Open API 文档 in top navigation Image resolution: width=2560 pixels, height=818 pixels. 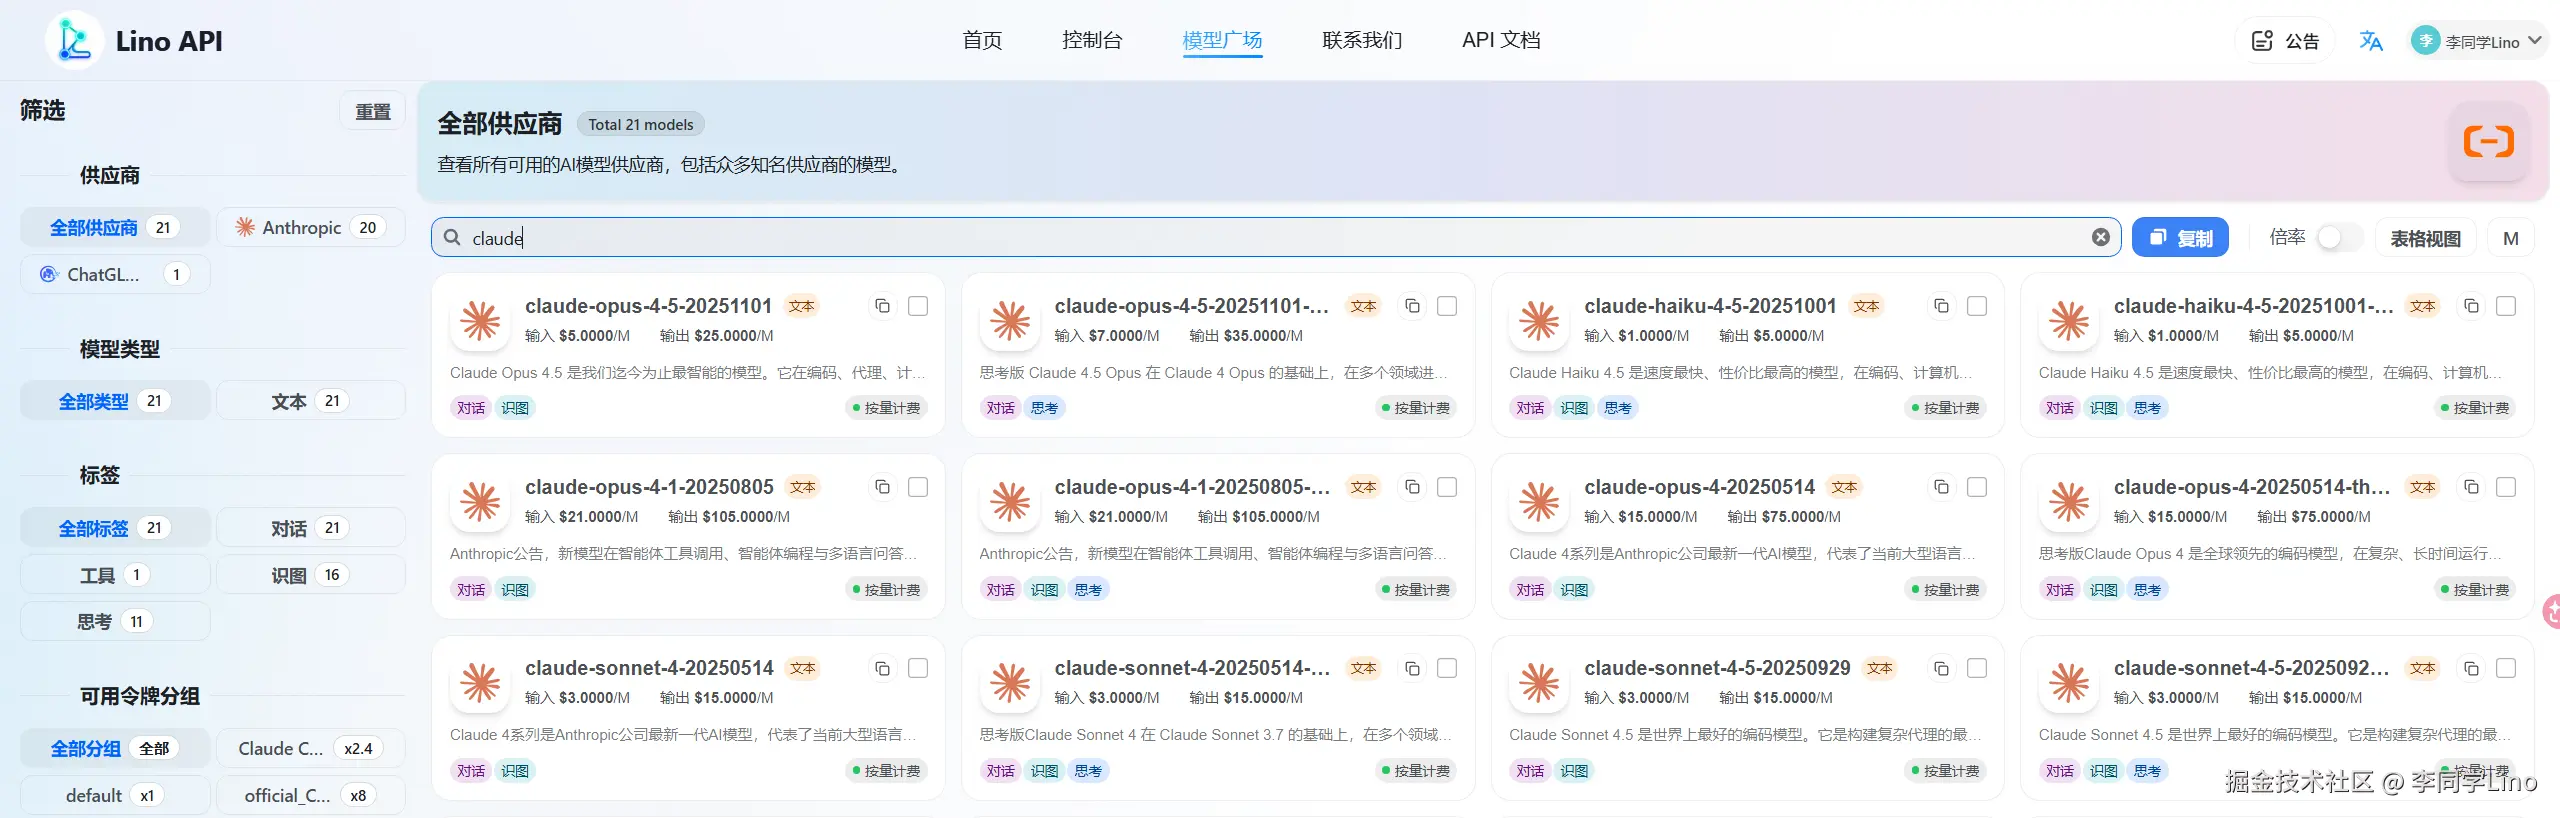(x=1501, y=40)
